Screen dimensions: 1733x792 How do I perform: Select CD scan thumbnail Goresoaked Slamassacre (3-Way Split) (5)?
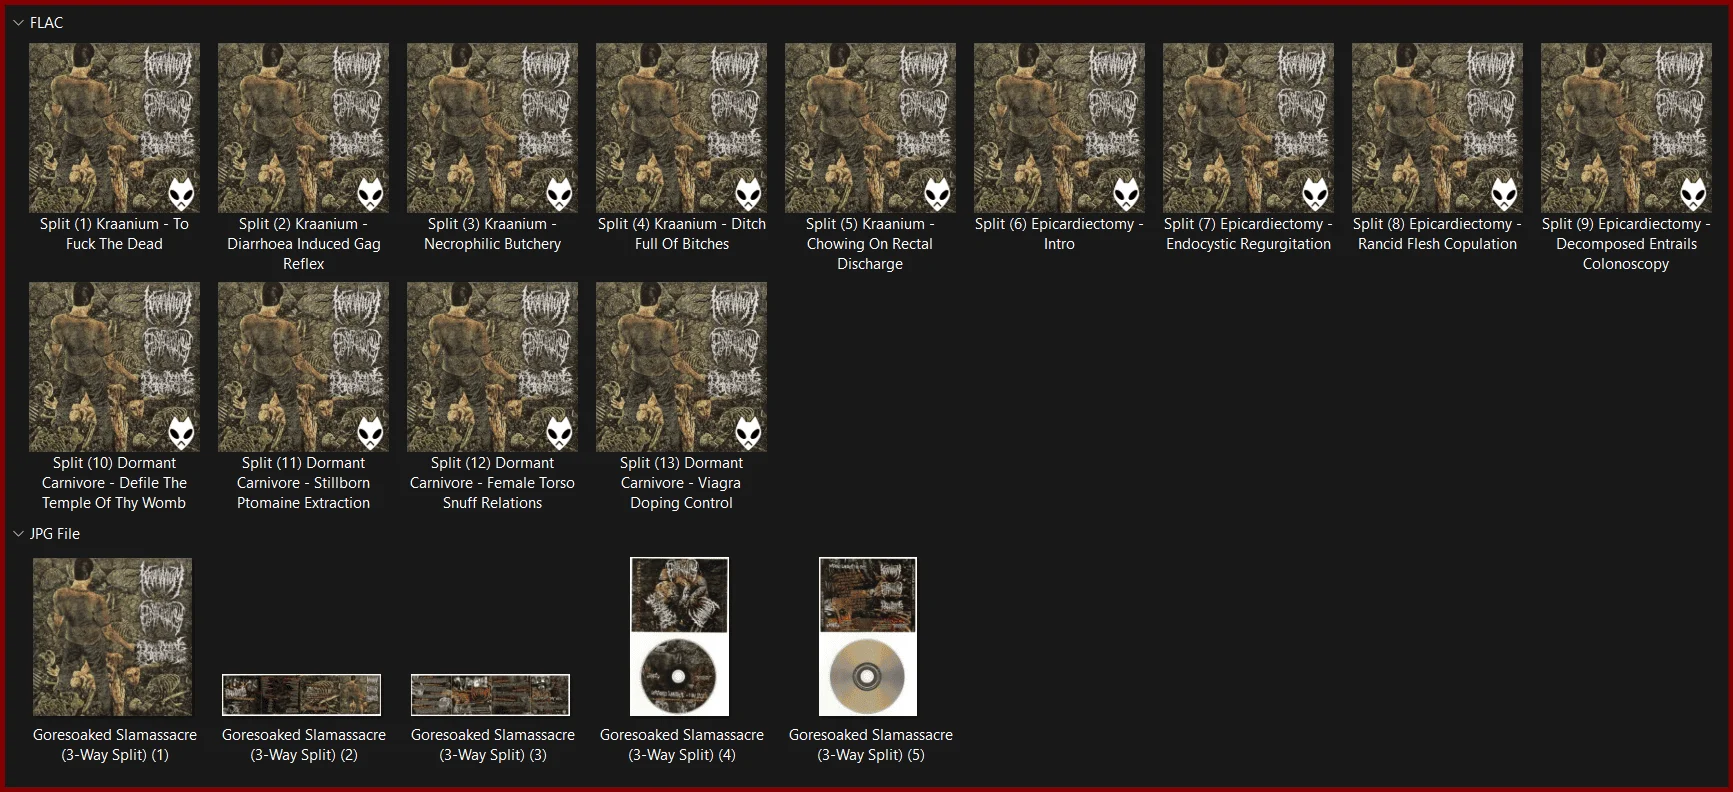[x=868, y=637]
